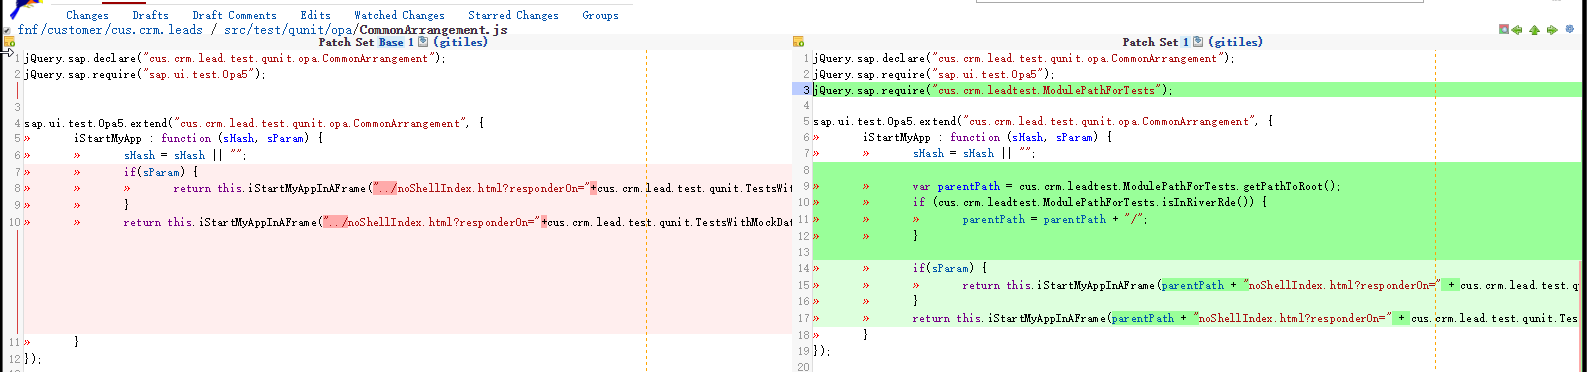Click right pane line number 17

click(803, 318)
